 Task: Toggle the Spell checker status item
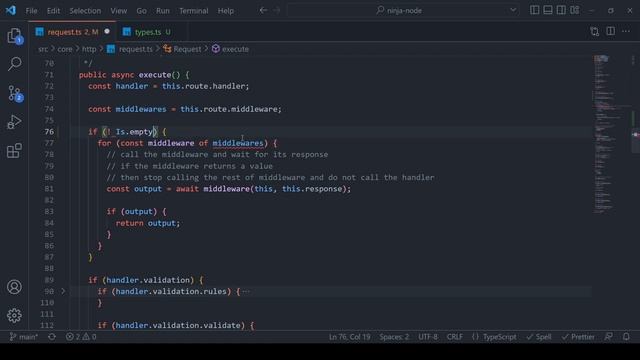pos(539,337)
